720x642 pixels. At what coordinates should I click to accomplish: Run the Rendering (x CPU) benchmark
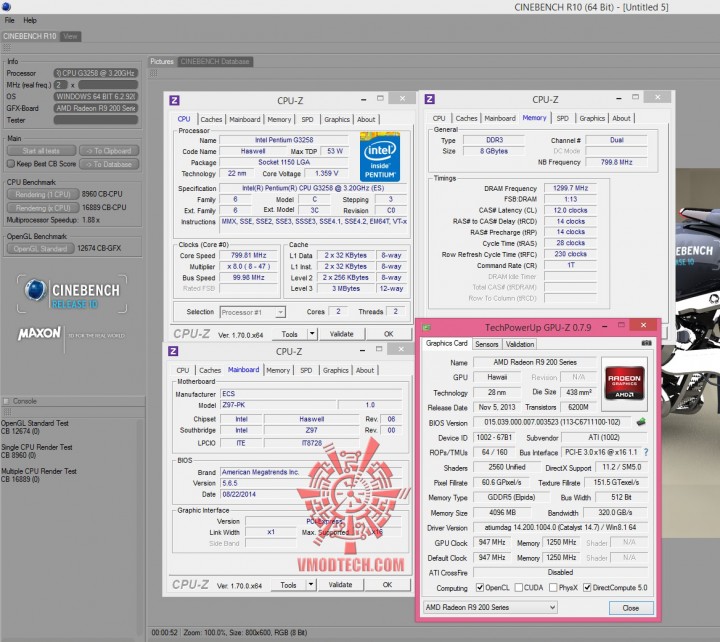tap(43, 208)
